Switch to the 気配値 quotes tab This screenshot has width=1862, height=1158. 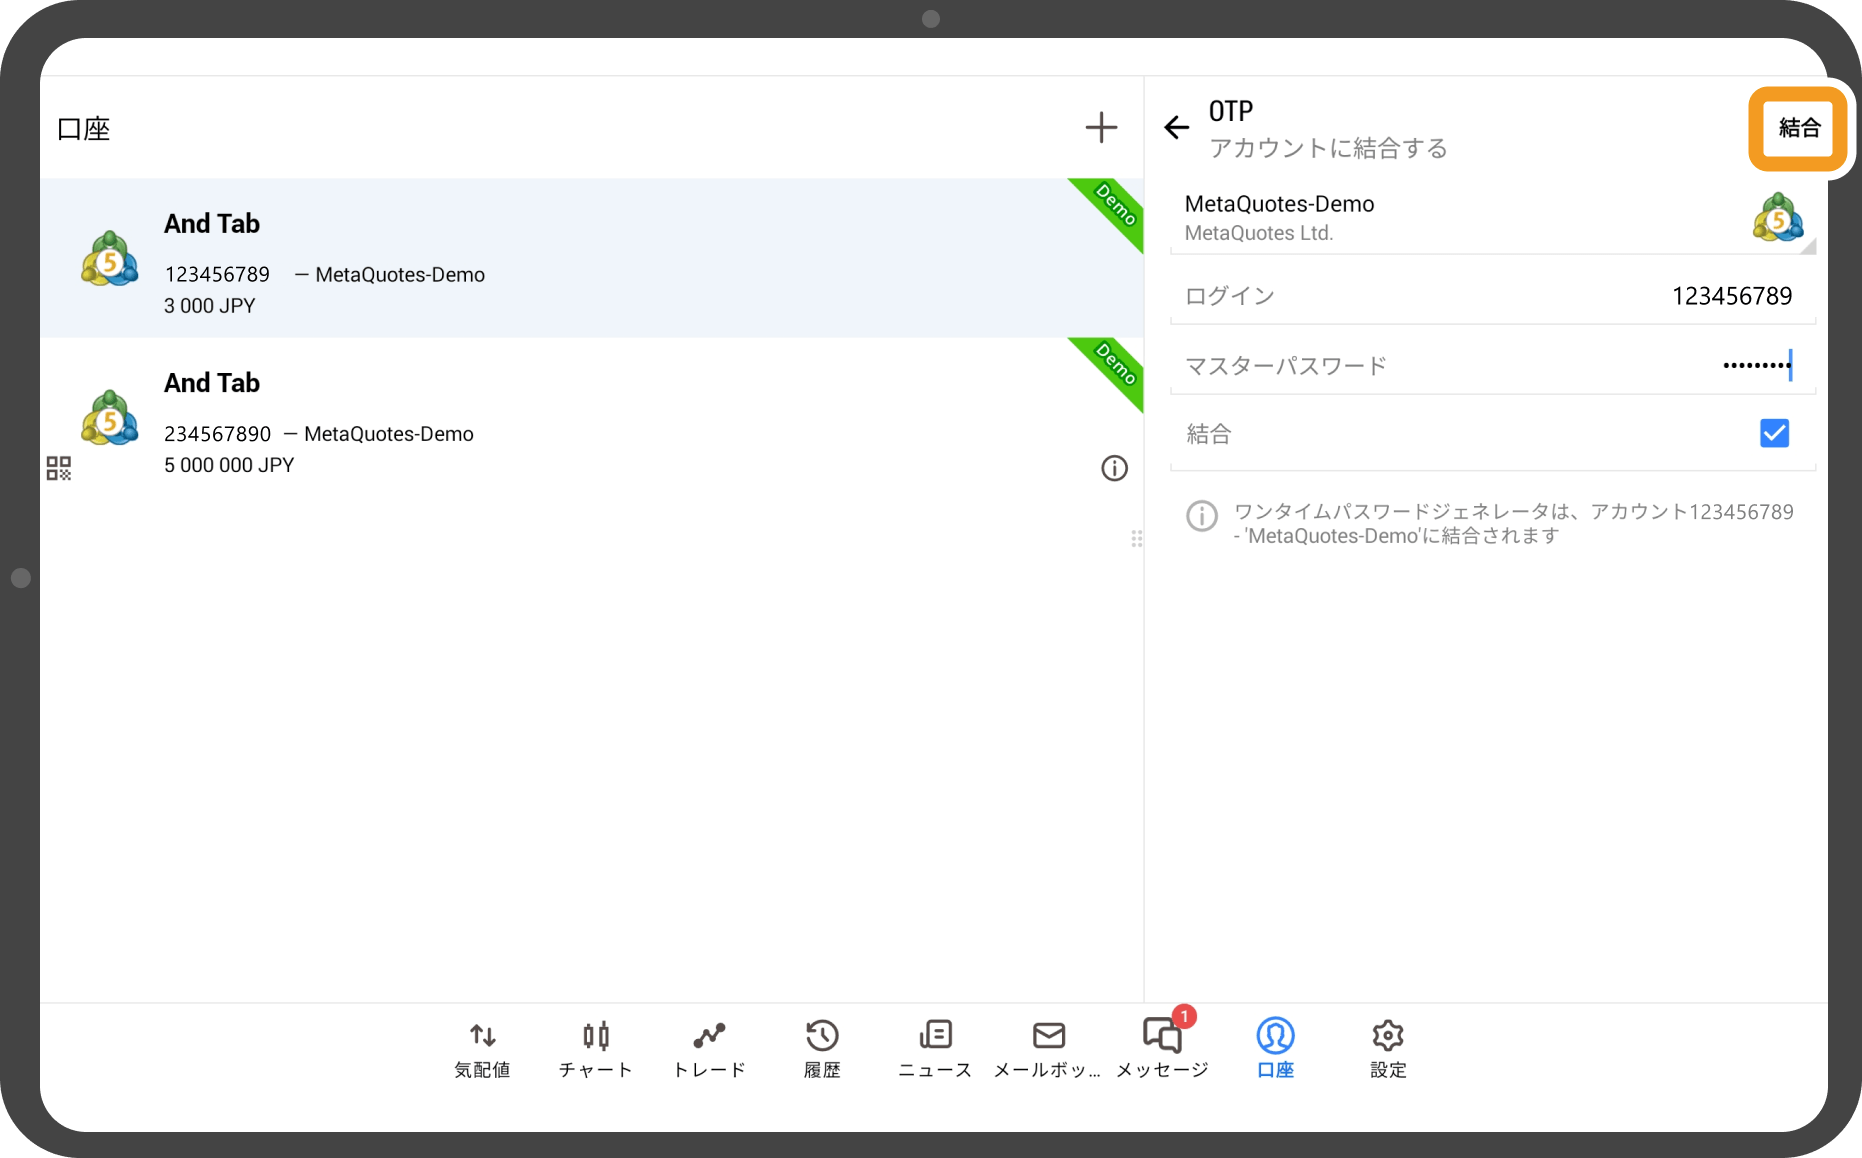482,1047
